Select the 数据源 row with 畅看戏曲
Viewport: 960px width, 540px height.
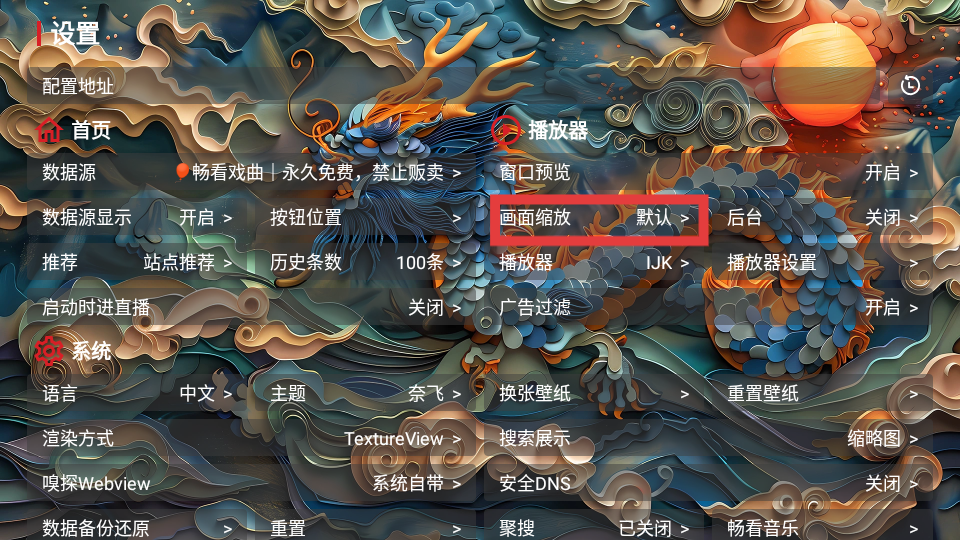[x=252, y=173]
